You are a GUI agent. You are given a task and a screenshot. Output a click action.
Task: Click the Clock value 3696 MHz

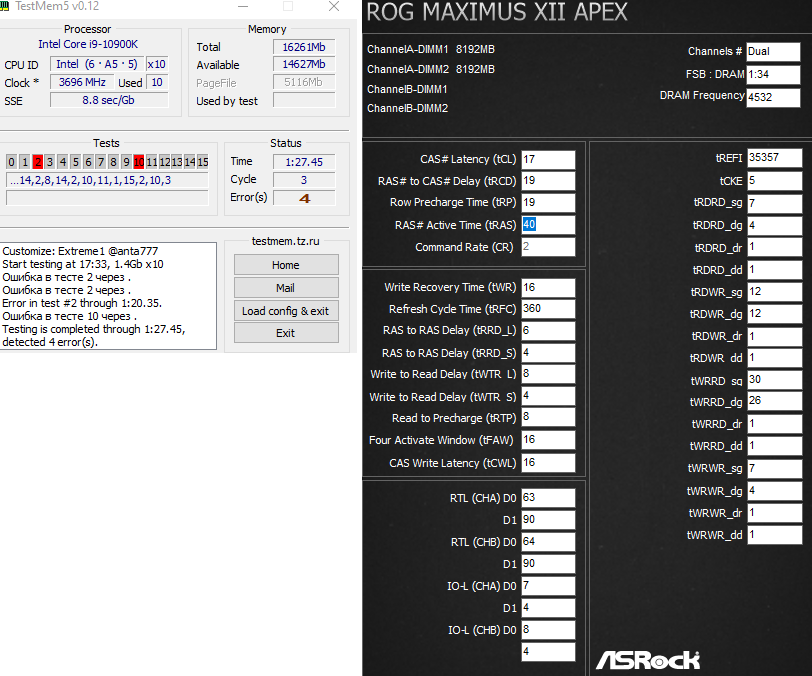tap(82, 82)
